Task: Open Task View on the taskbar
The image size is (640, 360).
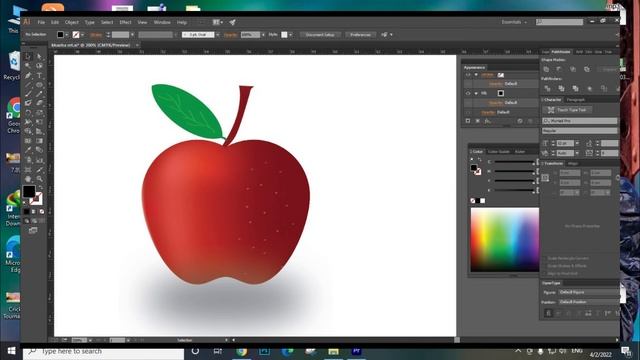Action: pyautogui.click(x=218, y=351)
